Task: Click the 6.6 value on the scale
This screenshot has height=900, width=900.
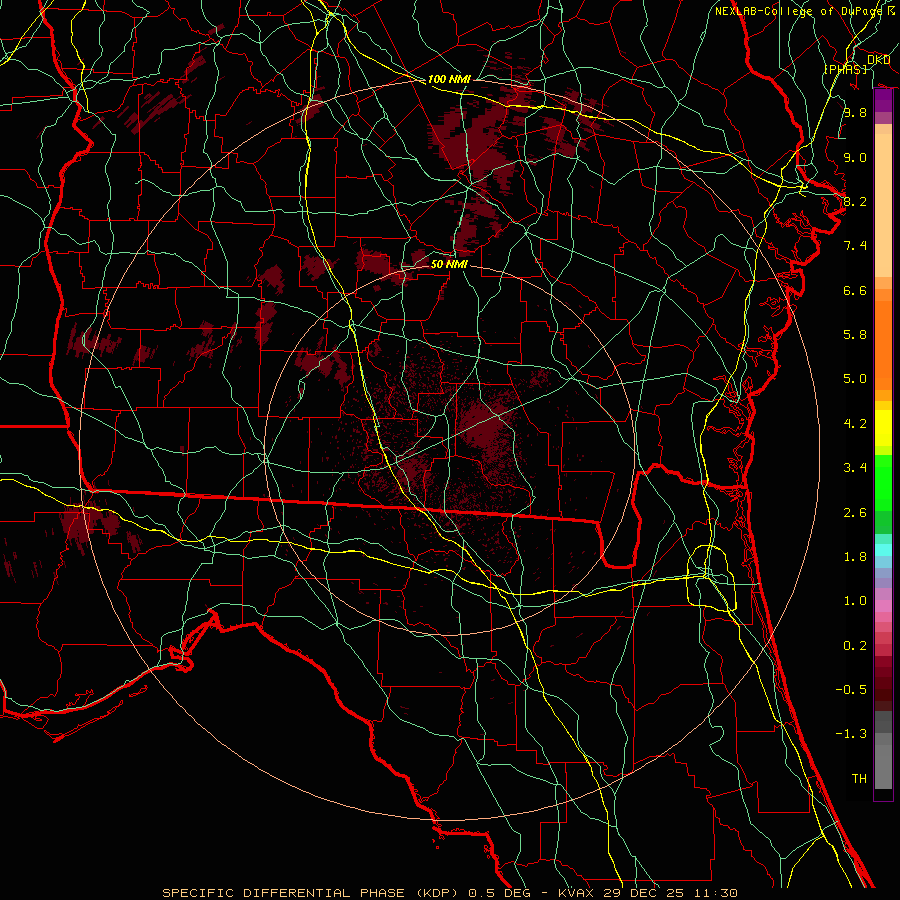Action: point(854,291)
